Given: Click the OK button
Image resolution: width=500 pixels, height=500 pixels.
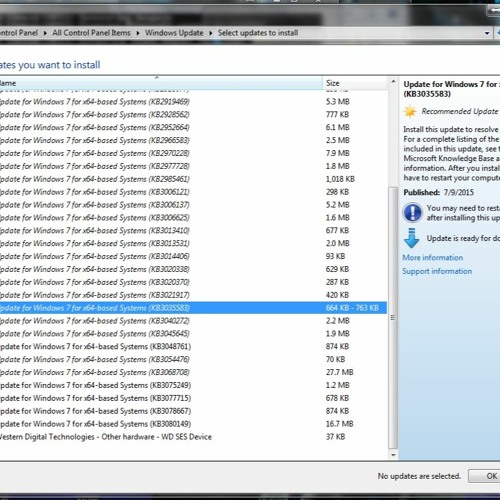Looking at the screenshot, I should click(x=484, y=476).
